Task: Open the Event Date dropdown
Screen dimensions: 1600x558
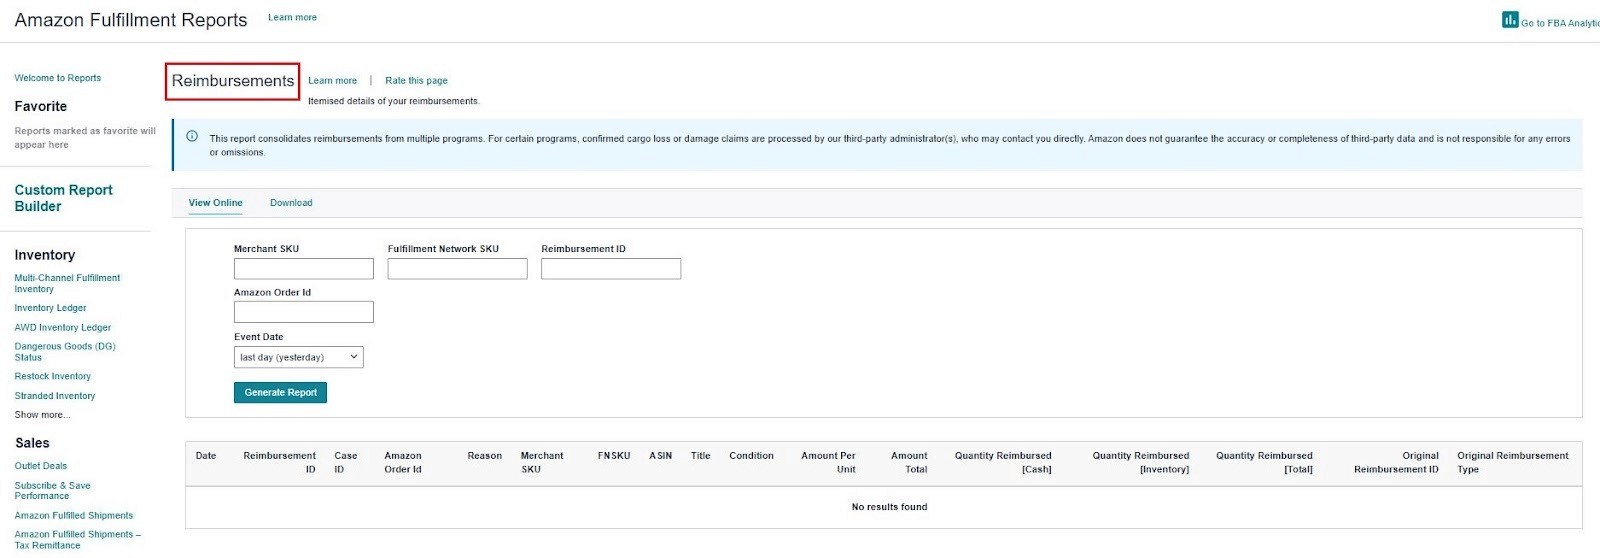Action: point(299,357)
